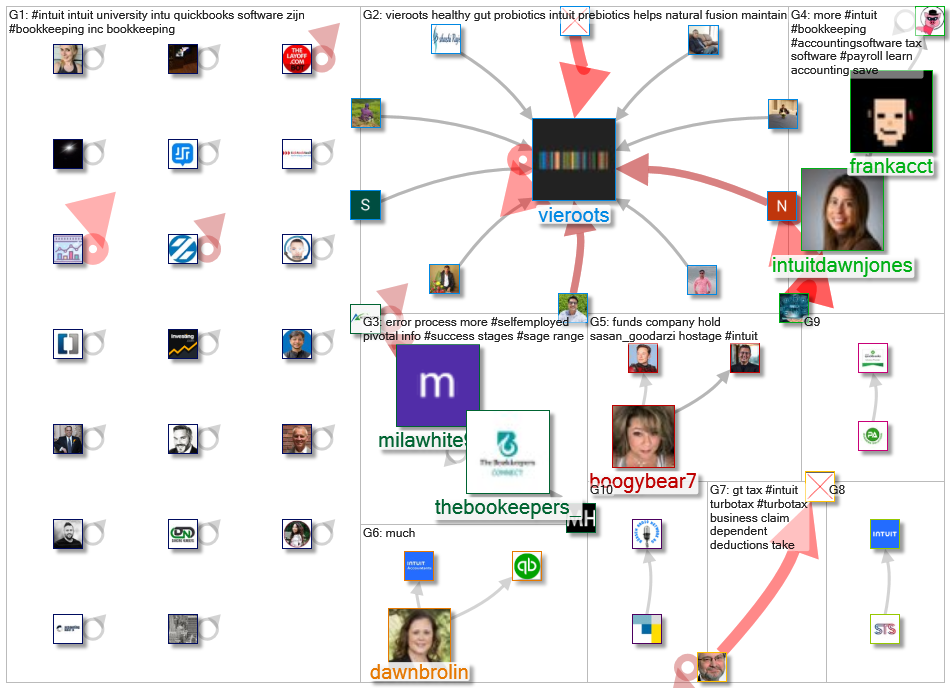
Task: Click the 'G9' group label
Action: point(812,322)
